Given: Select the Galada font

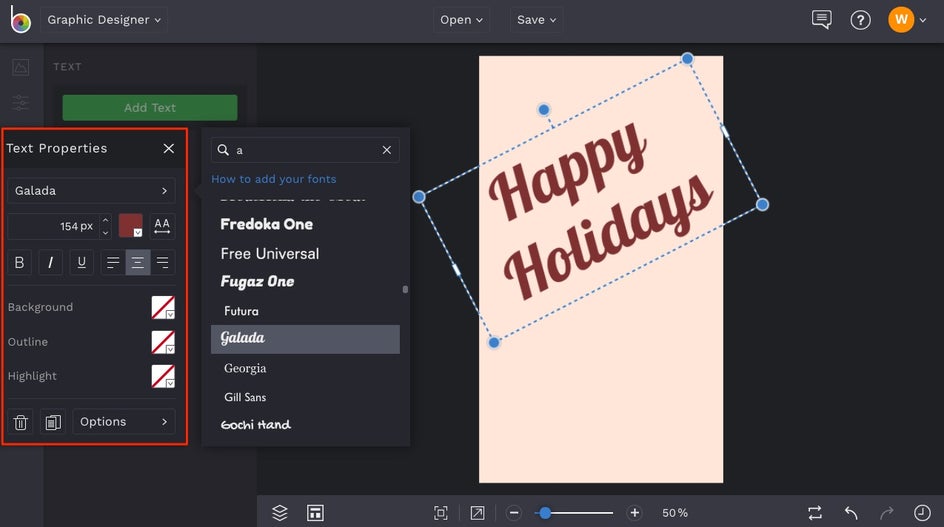Looking at the screenshot, I should tap(305, 339).
